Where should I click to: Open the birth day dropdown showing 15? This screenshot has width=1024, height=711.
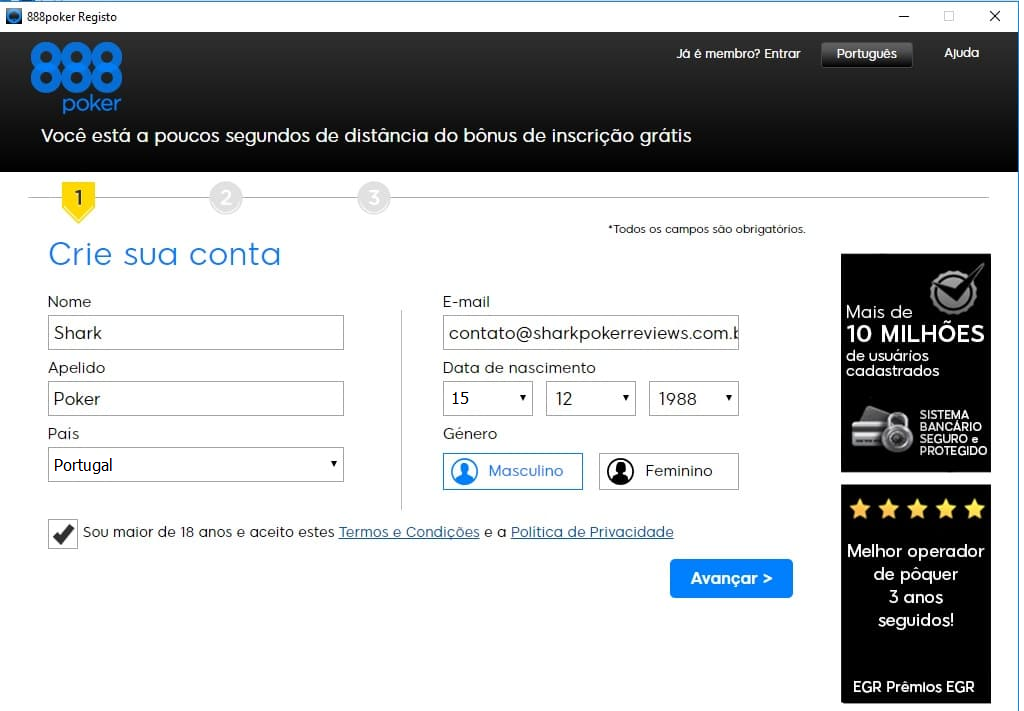point(488,398)
